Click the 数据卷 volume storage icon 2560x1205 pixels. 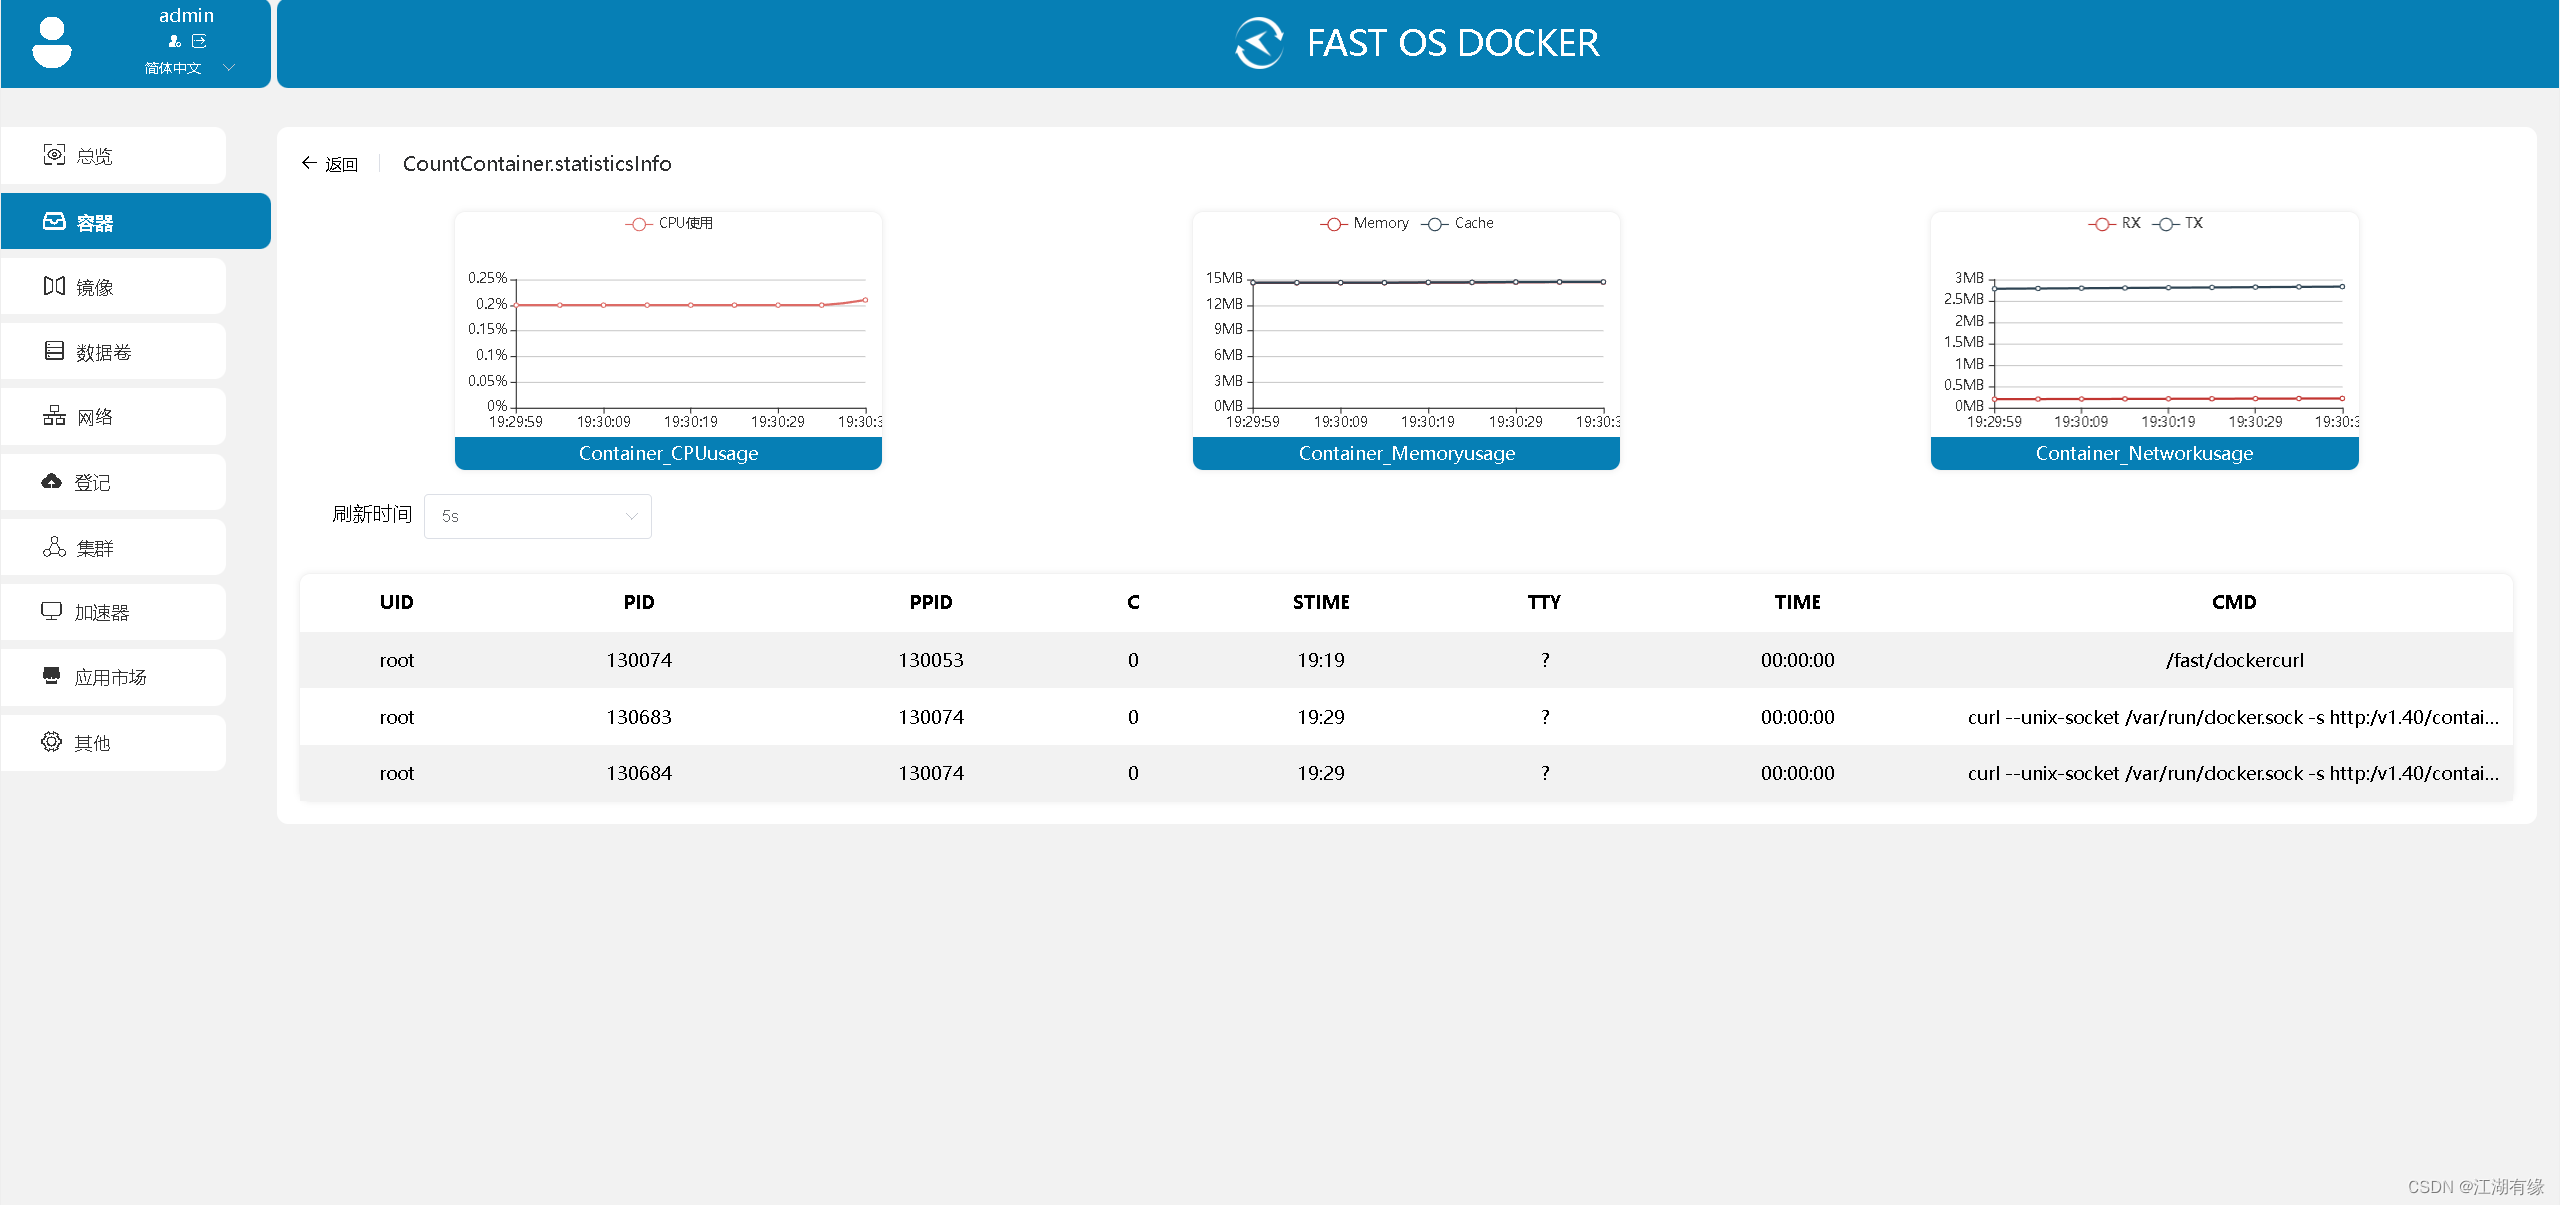coord(54,351)
